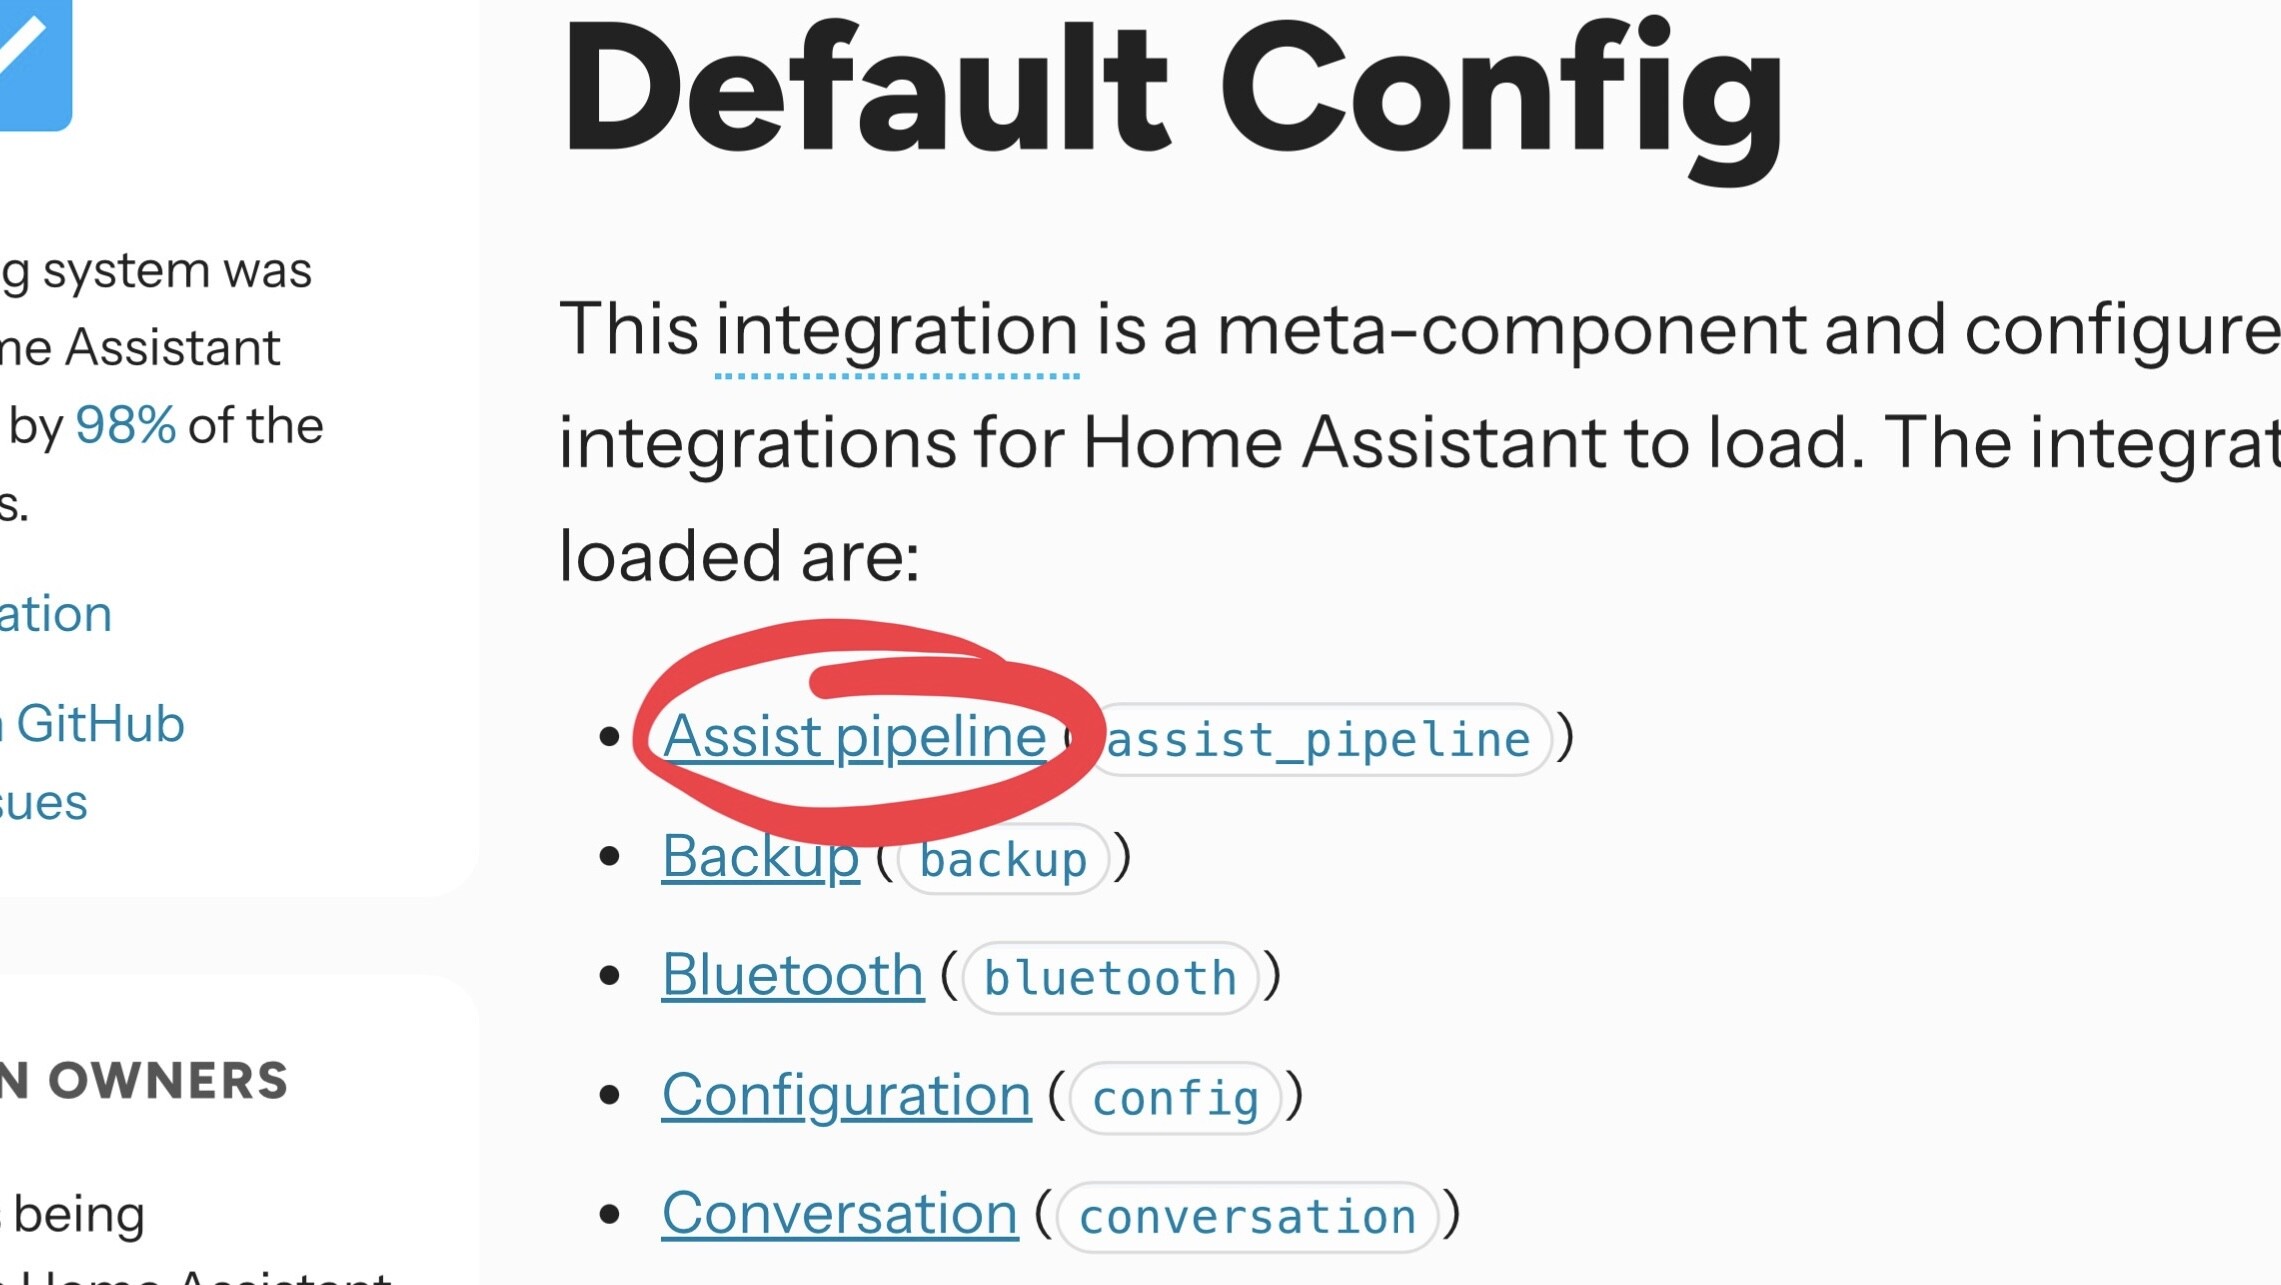Click the assist_pipeline code tag

1318,741
